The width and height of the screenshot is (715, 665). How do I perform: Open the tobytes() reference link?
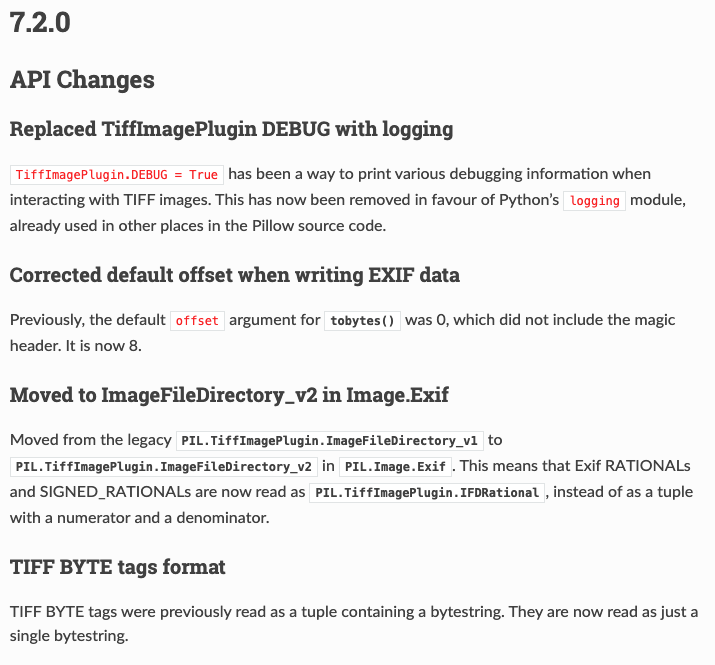362,321
